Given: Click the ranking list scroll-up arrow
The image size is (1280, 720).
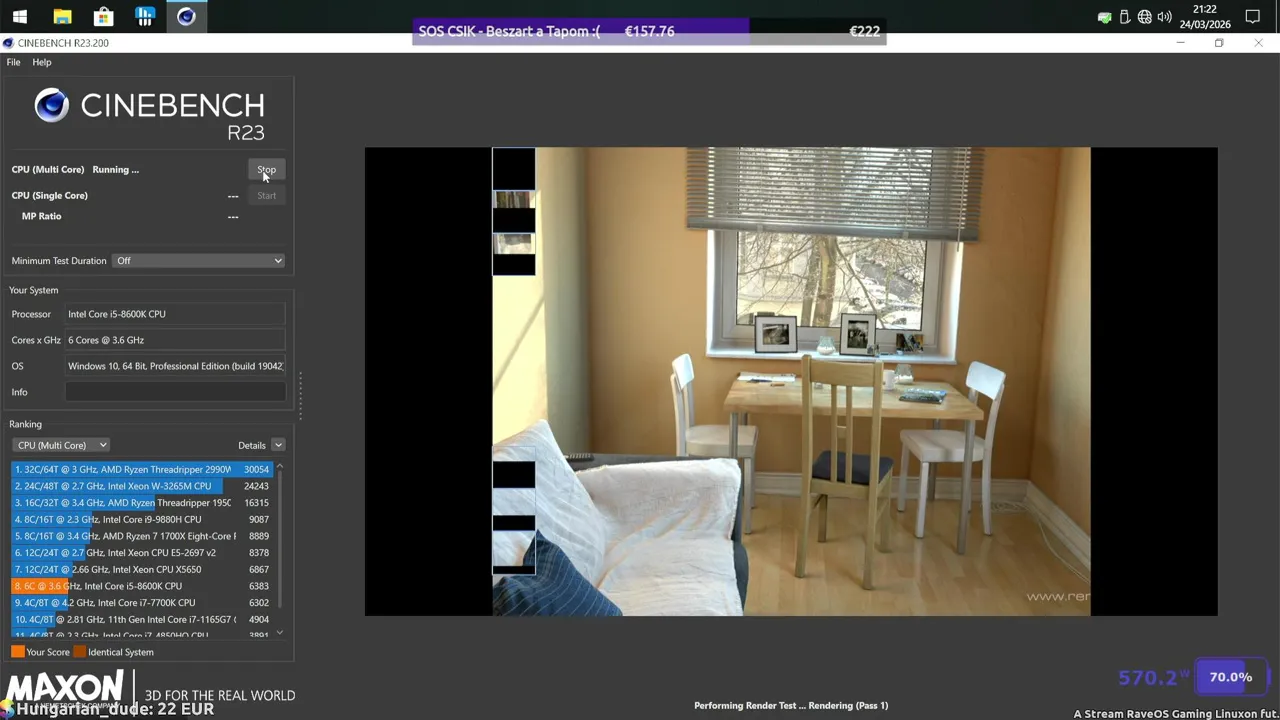Looking at the screenshot, I should pos(279,467).
